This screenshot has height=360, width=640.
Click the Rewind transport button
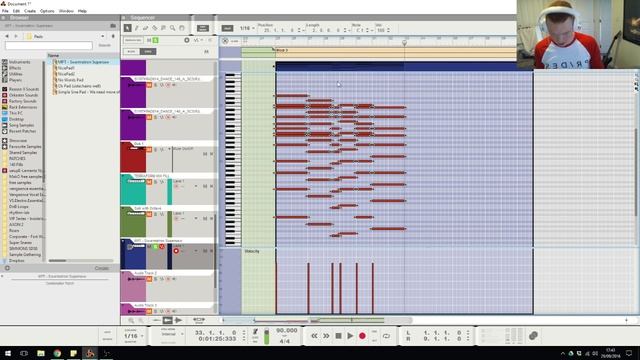coord(314,336)
